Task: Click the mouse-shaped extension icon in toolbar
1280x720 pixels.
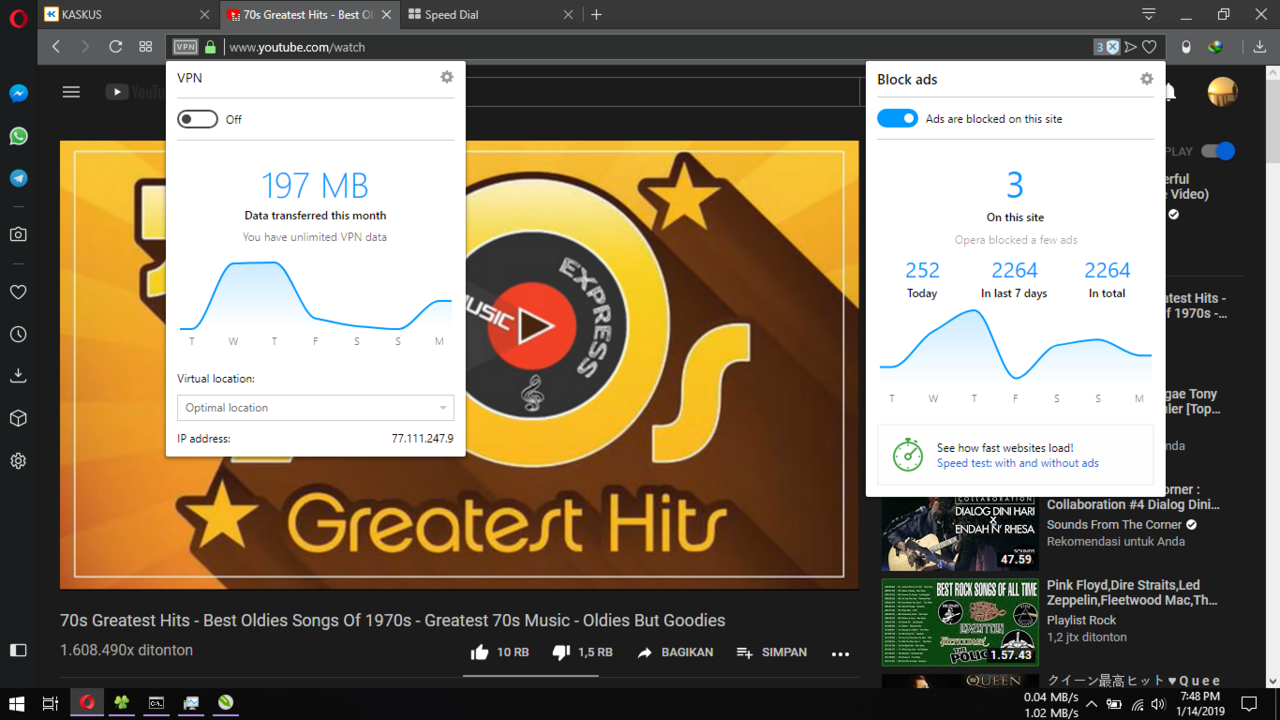Action: click(1186, 47)
